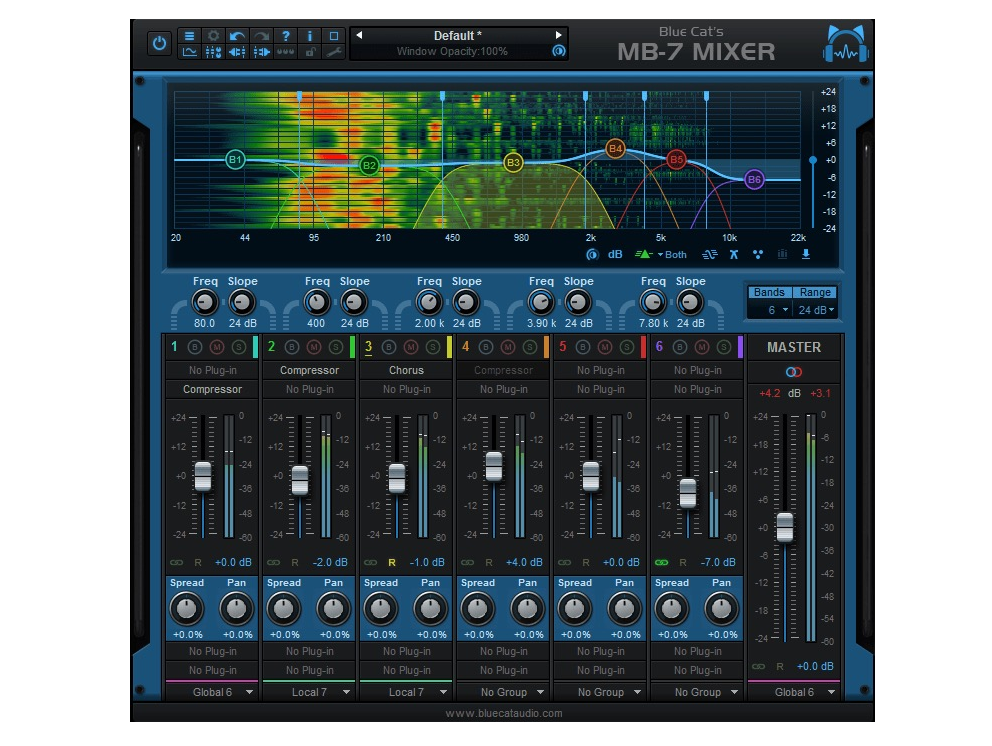Mute band 2 with its M button

(314, 347)
